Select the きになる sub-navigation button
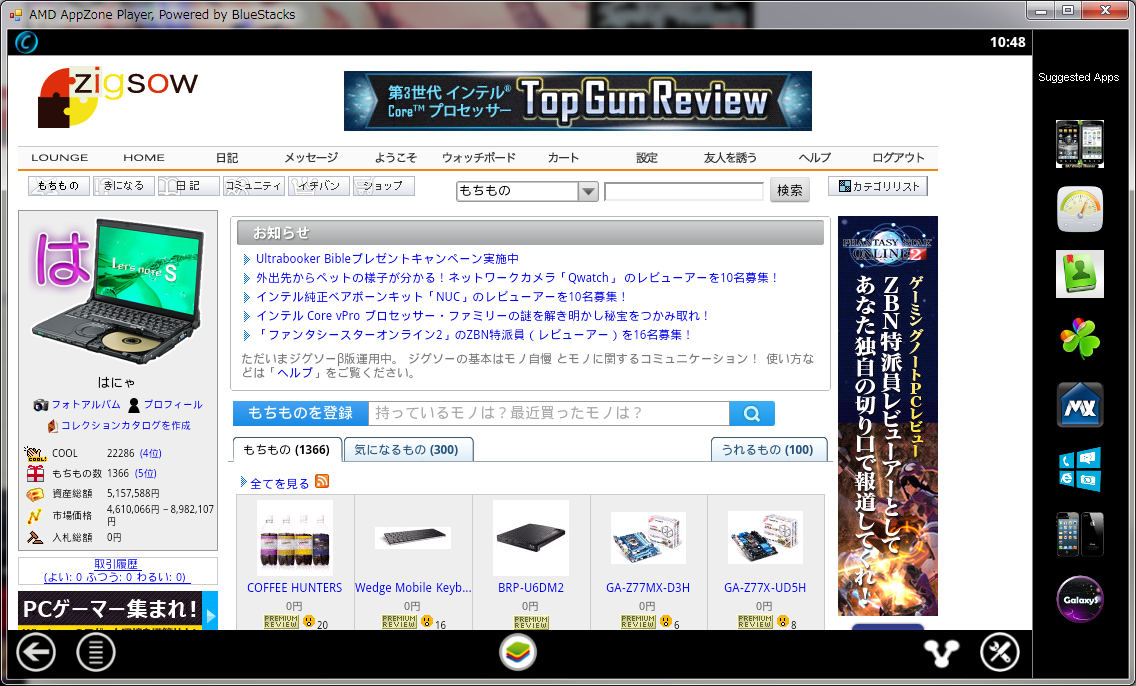1136x686 pixels. coord(124,185)
